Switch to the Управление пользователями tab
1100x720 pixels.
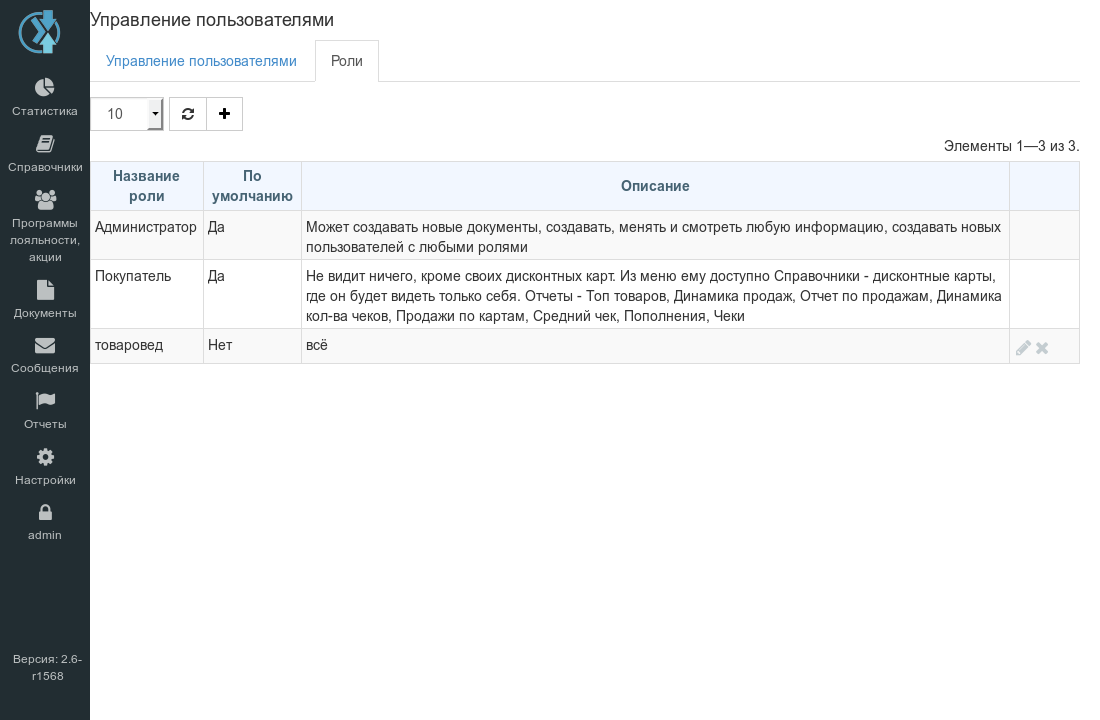tap(201, 61)
